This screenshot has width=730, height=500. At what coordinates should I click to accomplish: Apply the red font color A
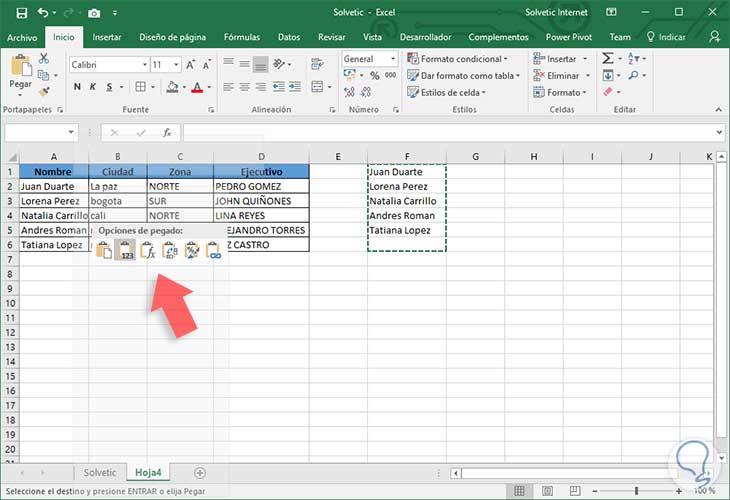click(197, 87)
